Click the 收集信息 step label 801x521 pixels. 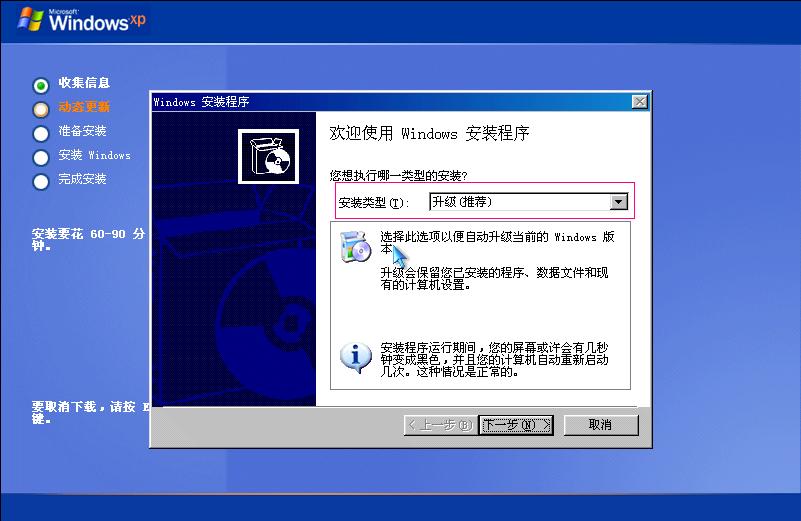coord(84,83)
